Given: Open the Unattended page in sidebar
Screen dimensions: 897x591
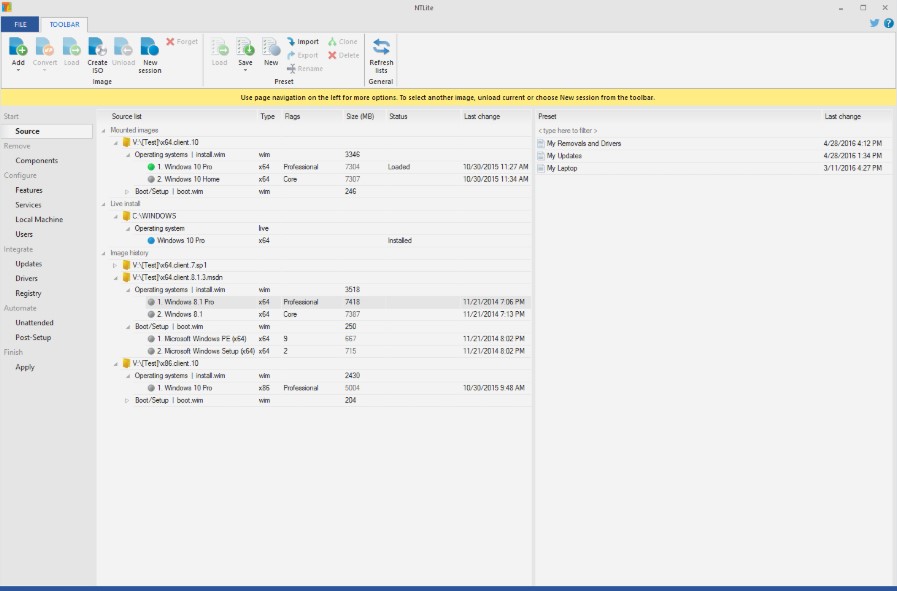Looking at the screenshot, I should coord(35,323).
